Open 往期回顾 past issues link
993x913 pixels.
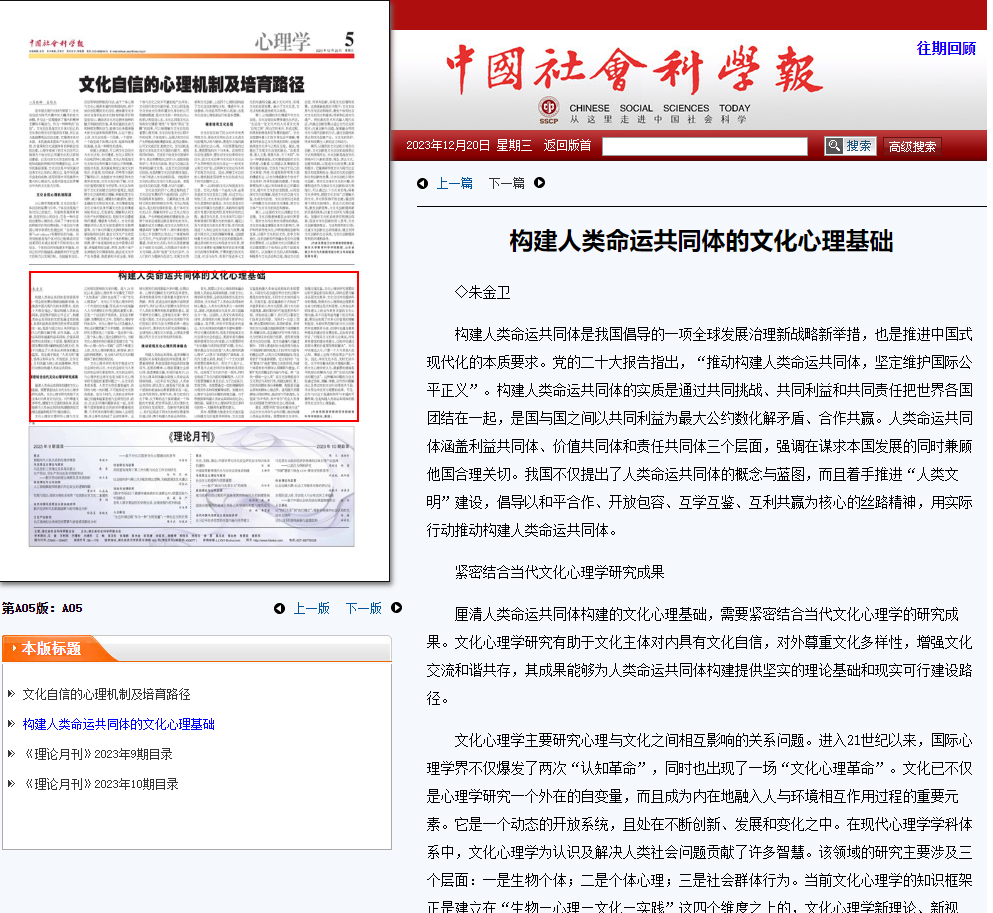tap(946, 48)
